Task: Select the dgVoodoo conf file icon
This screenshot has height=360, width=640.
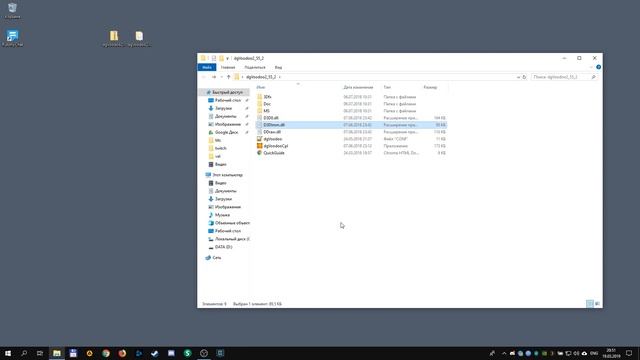Action: click(x=260, y=139)
